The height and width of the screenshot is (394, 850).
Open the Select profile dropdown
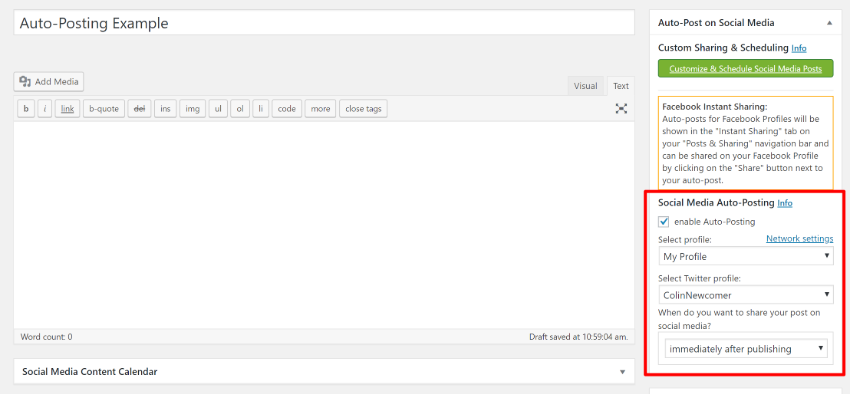745,256
